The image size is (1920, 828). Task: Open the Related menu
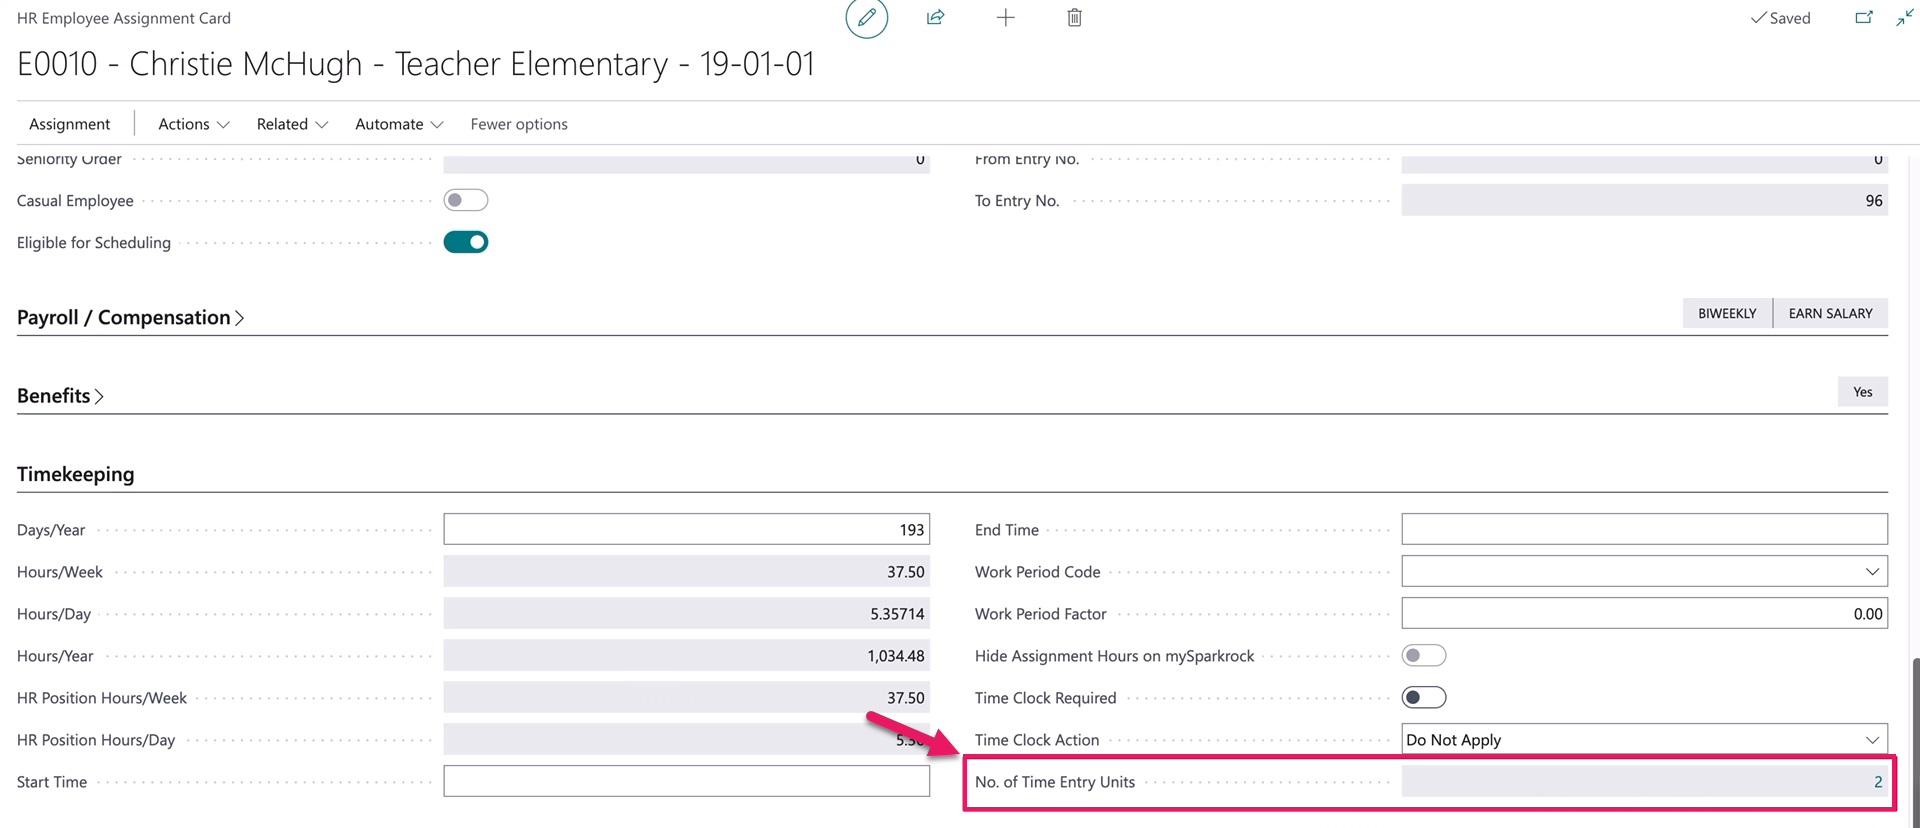tap(292, 124)
